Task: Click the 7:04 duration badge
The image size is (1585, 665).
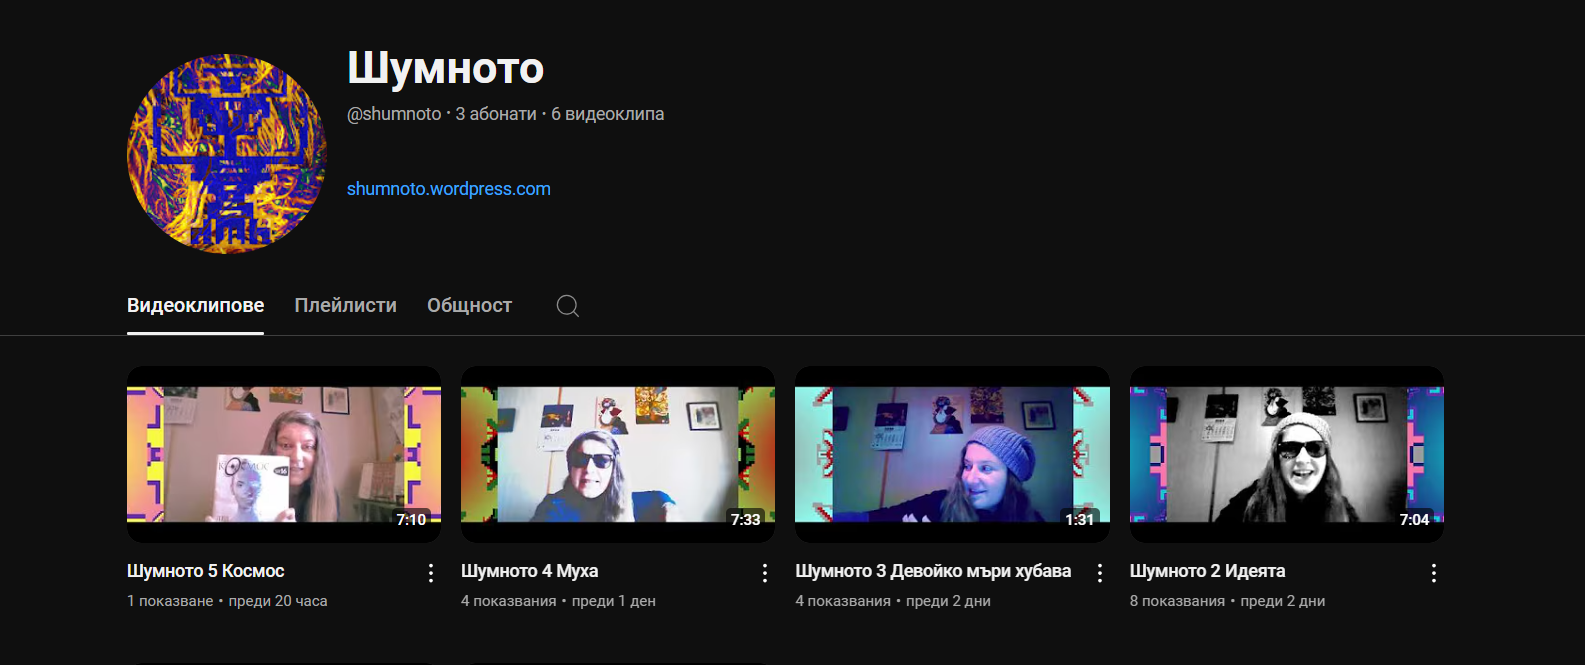Action: pos(1414,519)
